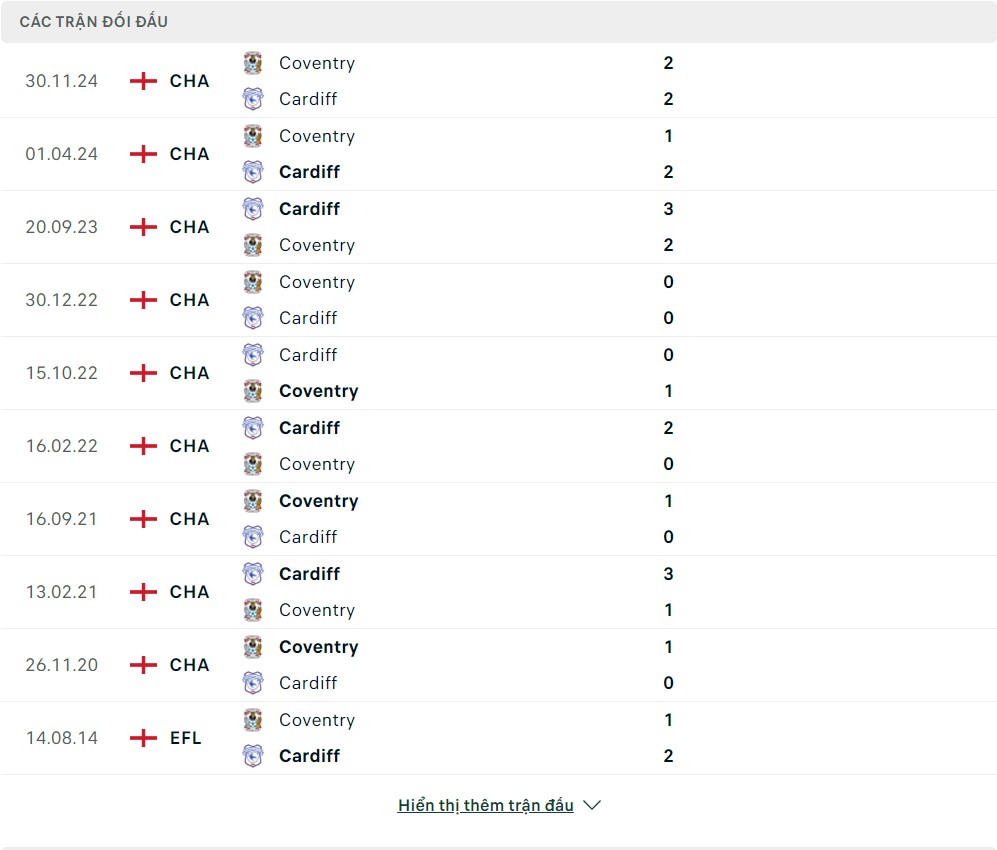This screenshot has width=997, height=850.
Task: Click England flag for 16.02.22 match
Action: tap(144, 446)
